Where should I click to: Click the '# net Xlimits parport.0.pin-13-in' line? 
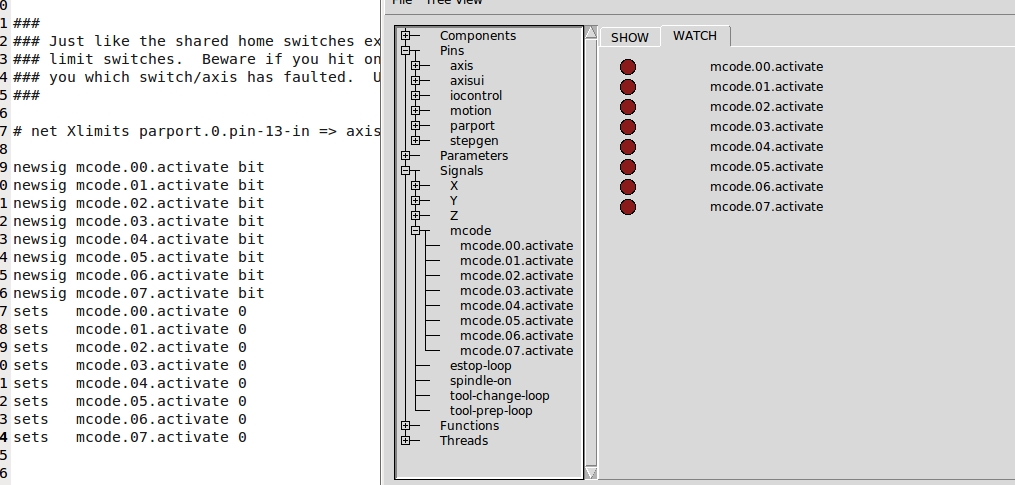click(x=196, y=131)
